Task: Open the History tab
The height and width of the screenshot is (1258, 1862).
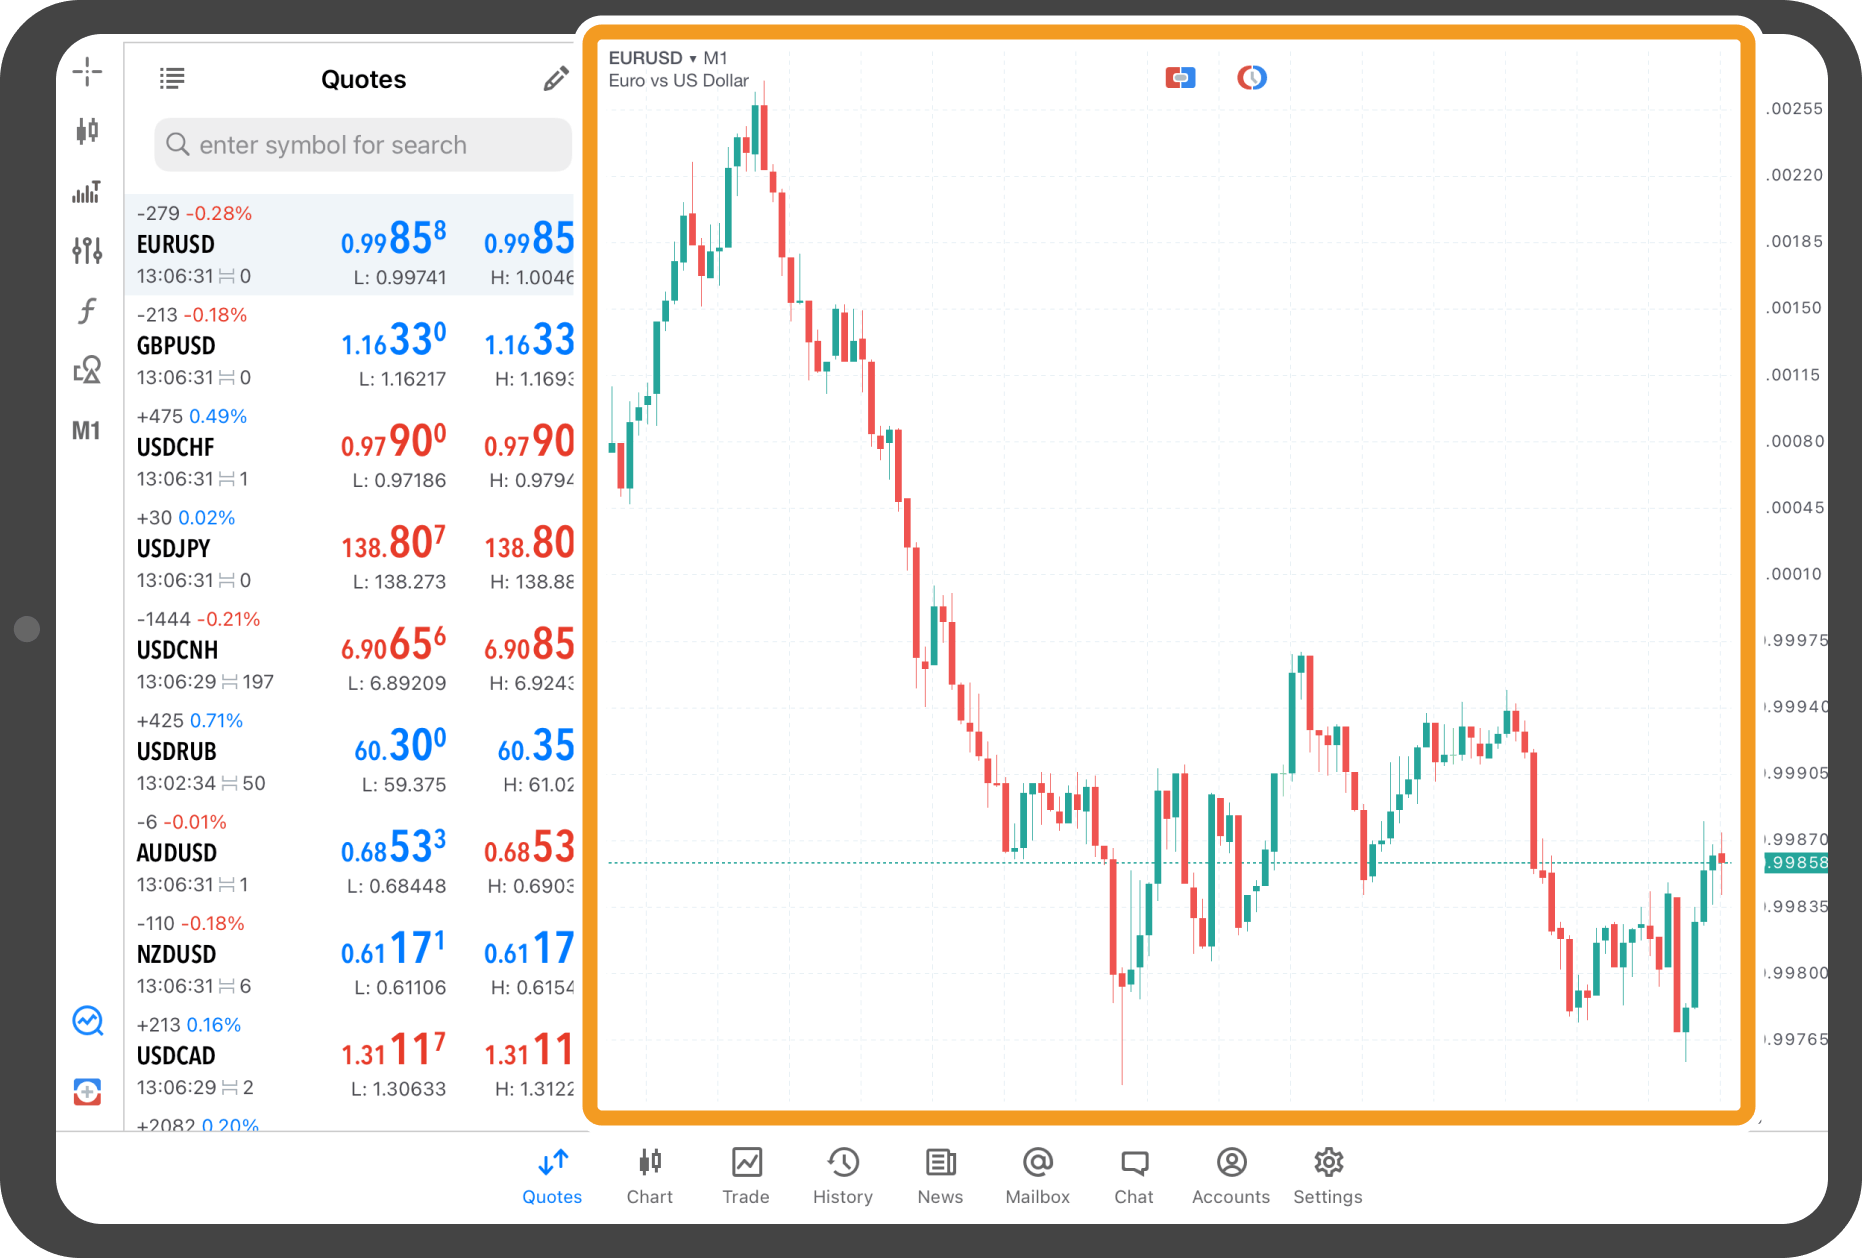Action: click(842, 1175)
